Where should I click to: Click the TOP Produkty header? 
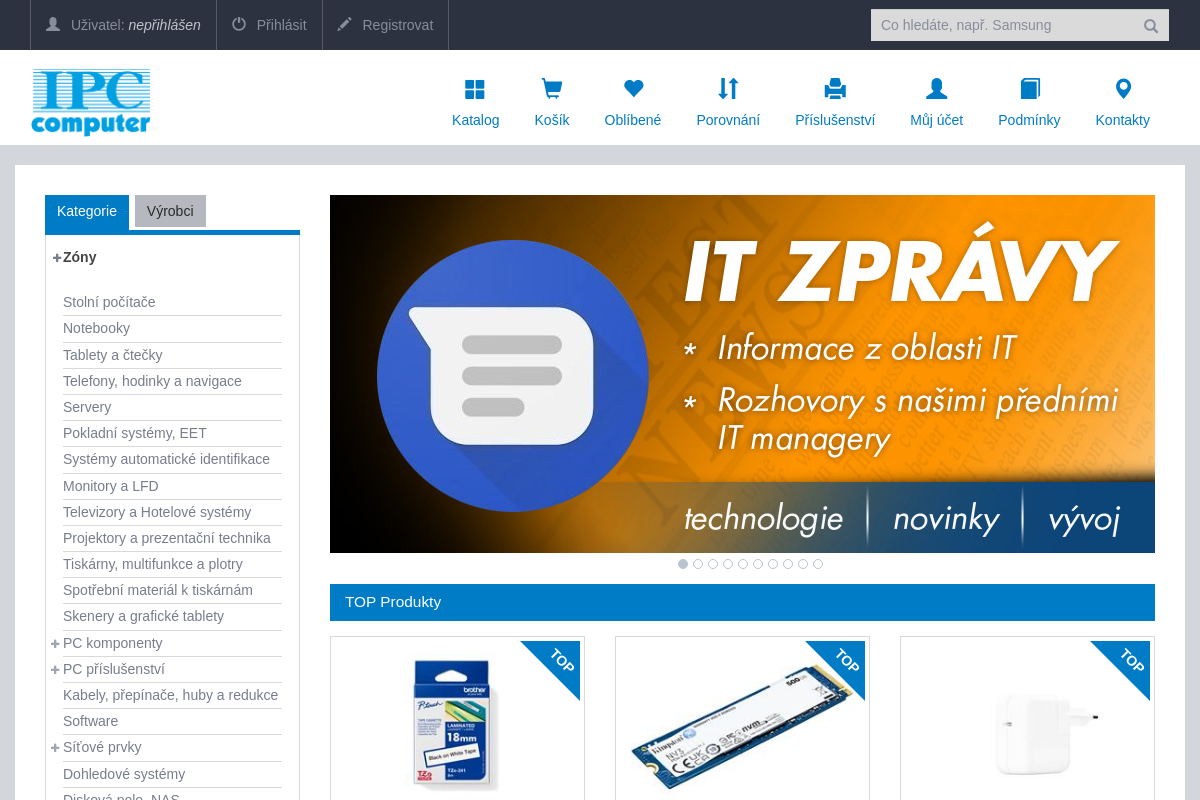[x=742, y=602]
